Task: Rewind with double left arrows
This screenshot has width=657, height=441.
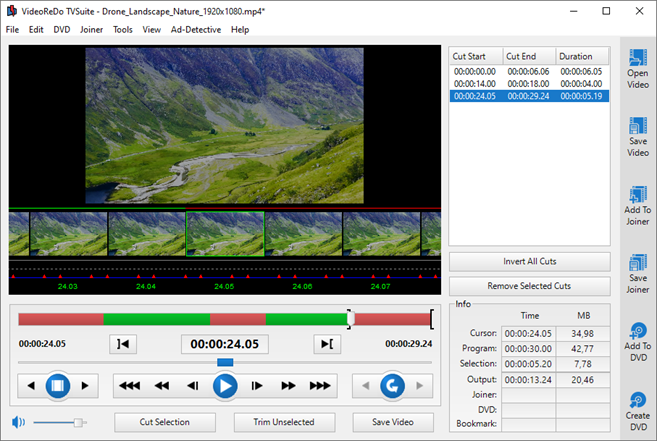Action: pos(162,386)
